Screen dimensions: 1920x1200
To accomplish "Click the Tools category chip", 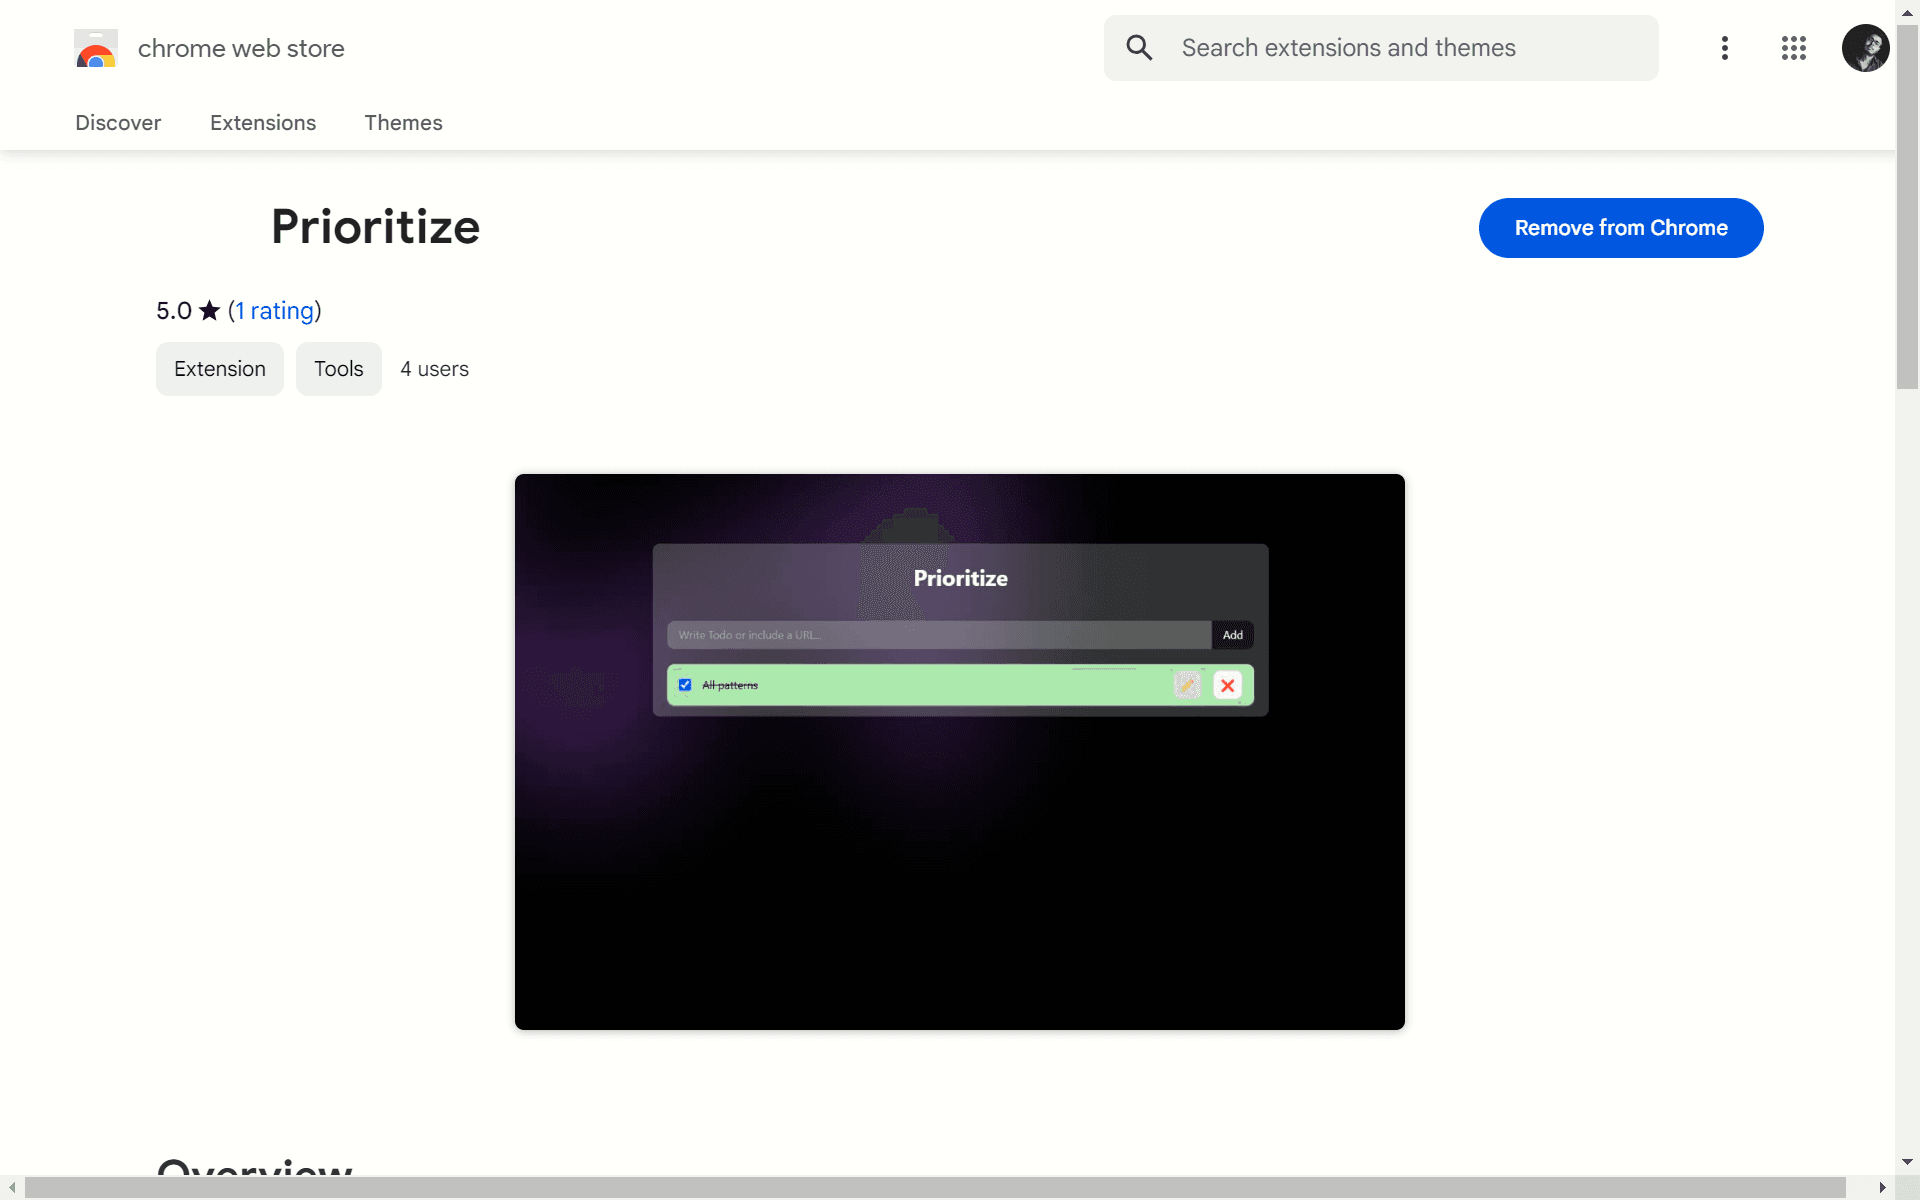I will coord(339,369).
